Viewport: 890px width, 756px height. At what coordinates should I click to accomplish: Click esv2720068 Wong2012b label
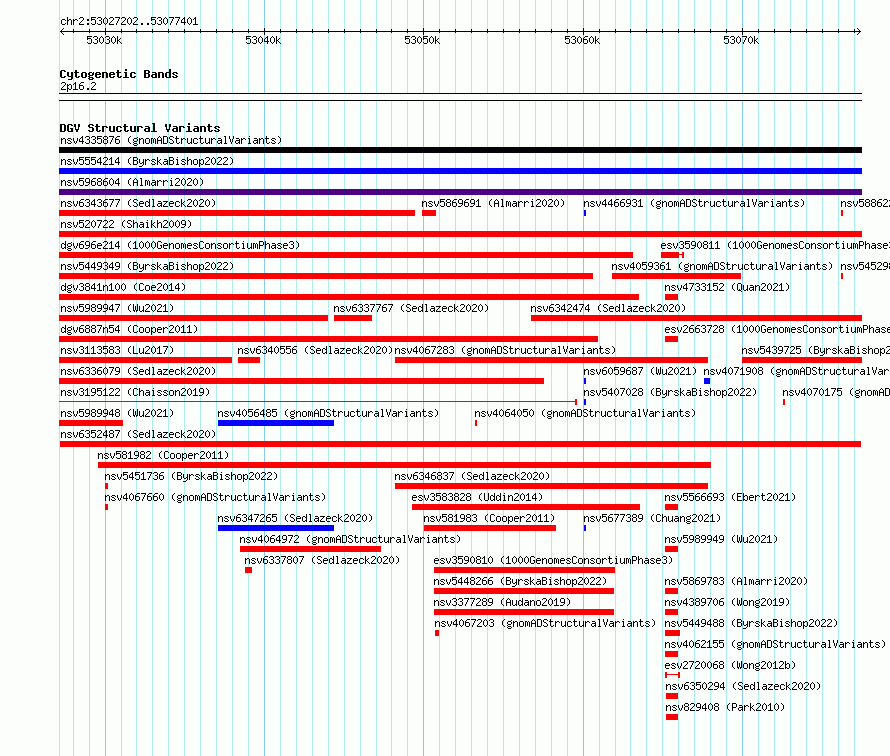pos(730,665)
